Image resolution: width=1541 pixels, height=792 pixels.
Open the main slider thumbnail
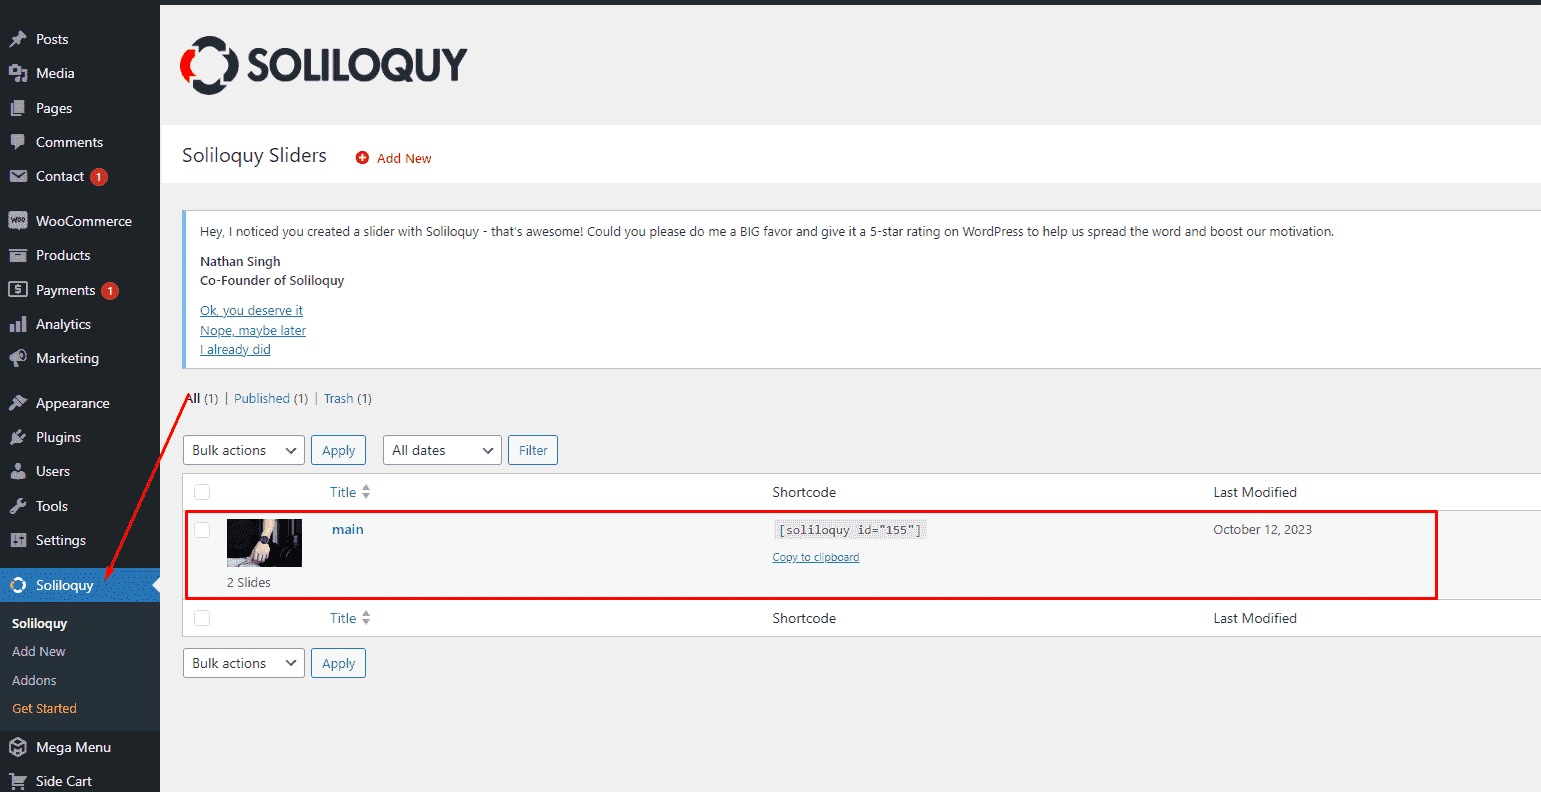264,543
